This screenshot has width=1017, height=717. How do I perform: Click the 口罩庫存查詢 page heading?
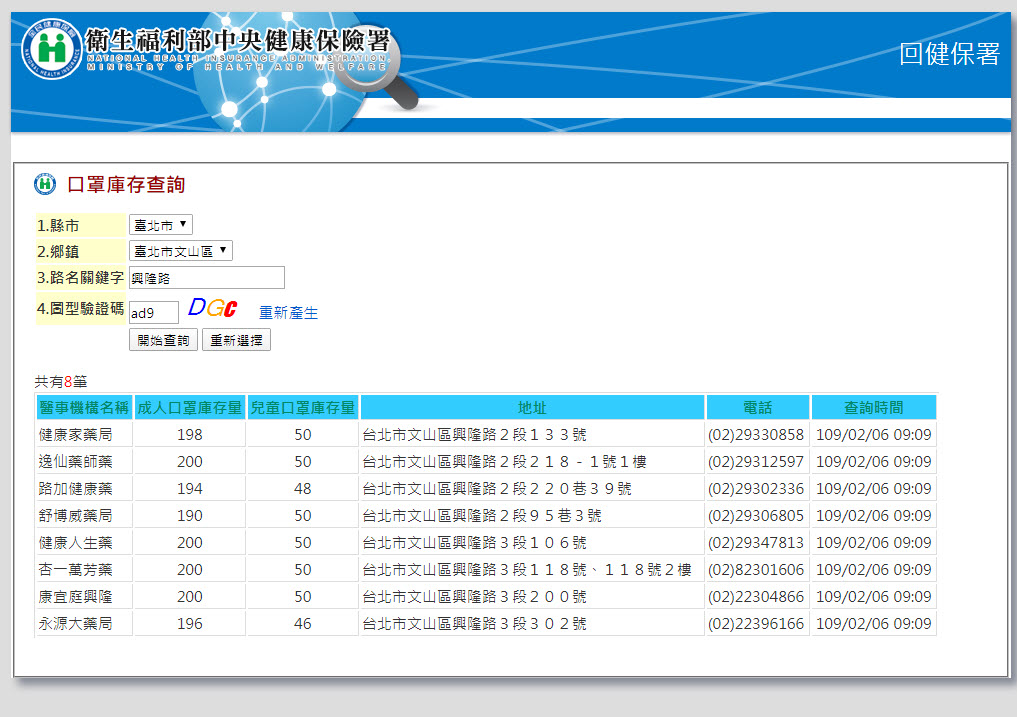pyautogui.click(x=126, y=184)
